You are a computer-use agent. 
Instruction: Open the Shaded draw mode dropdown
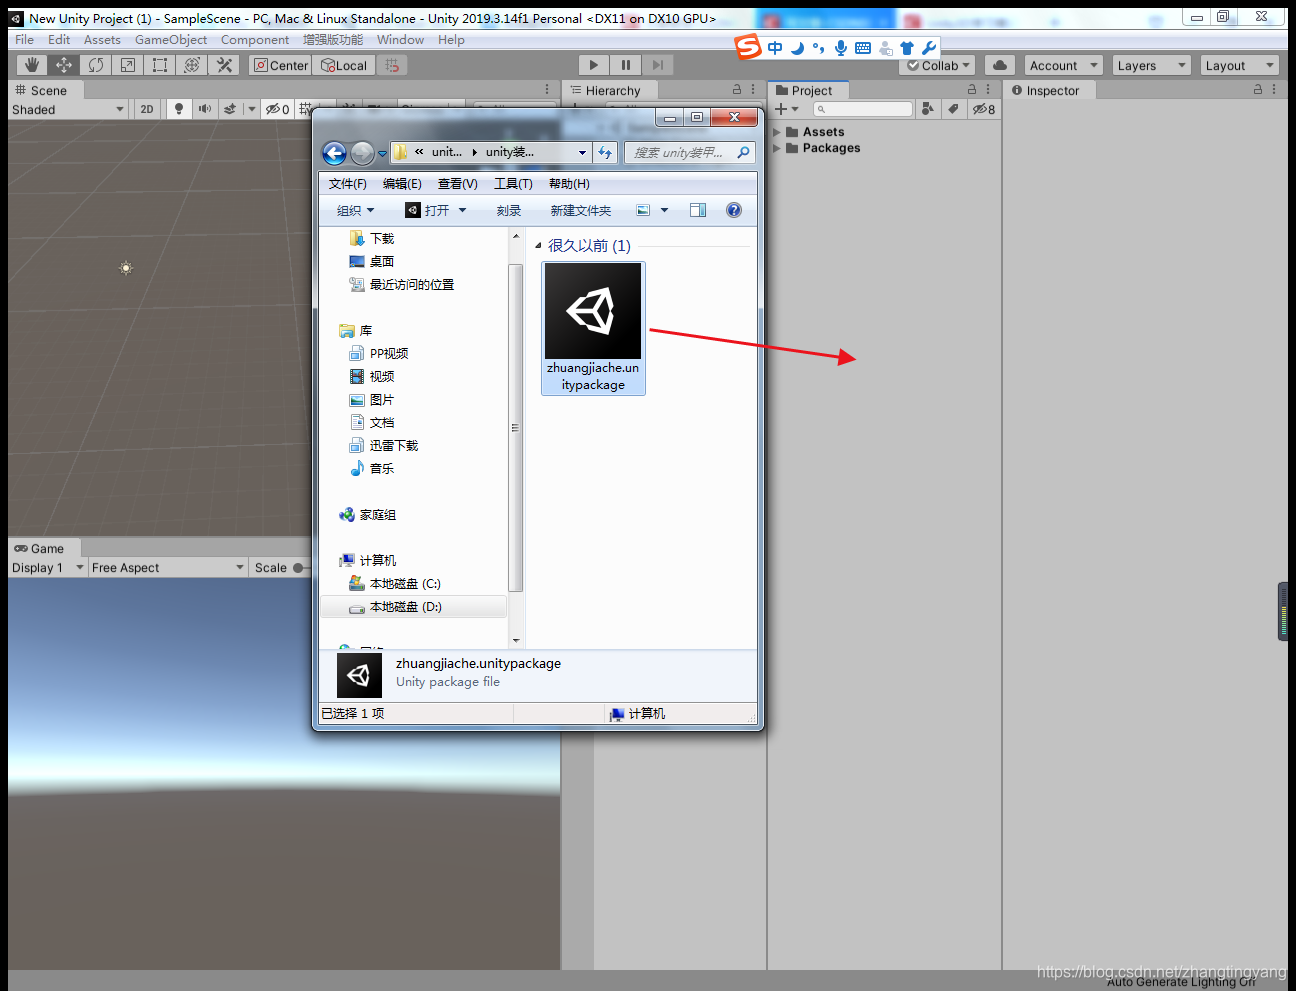click(x=68, y=109)
